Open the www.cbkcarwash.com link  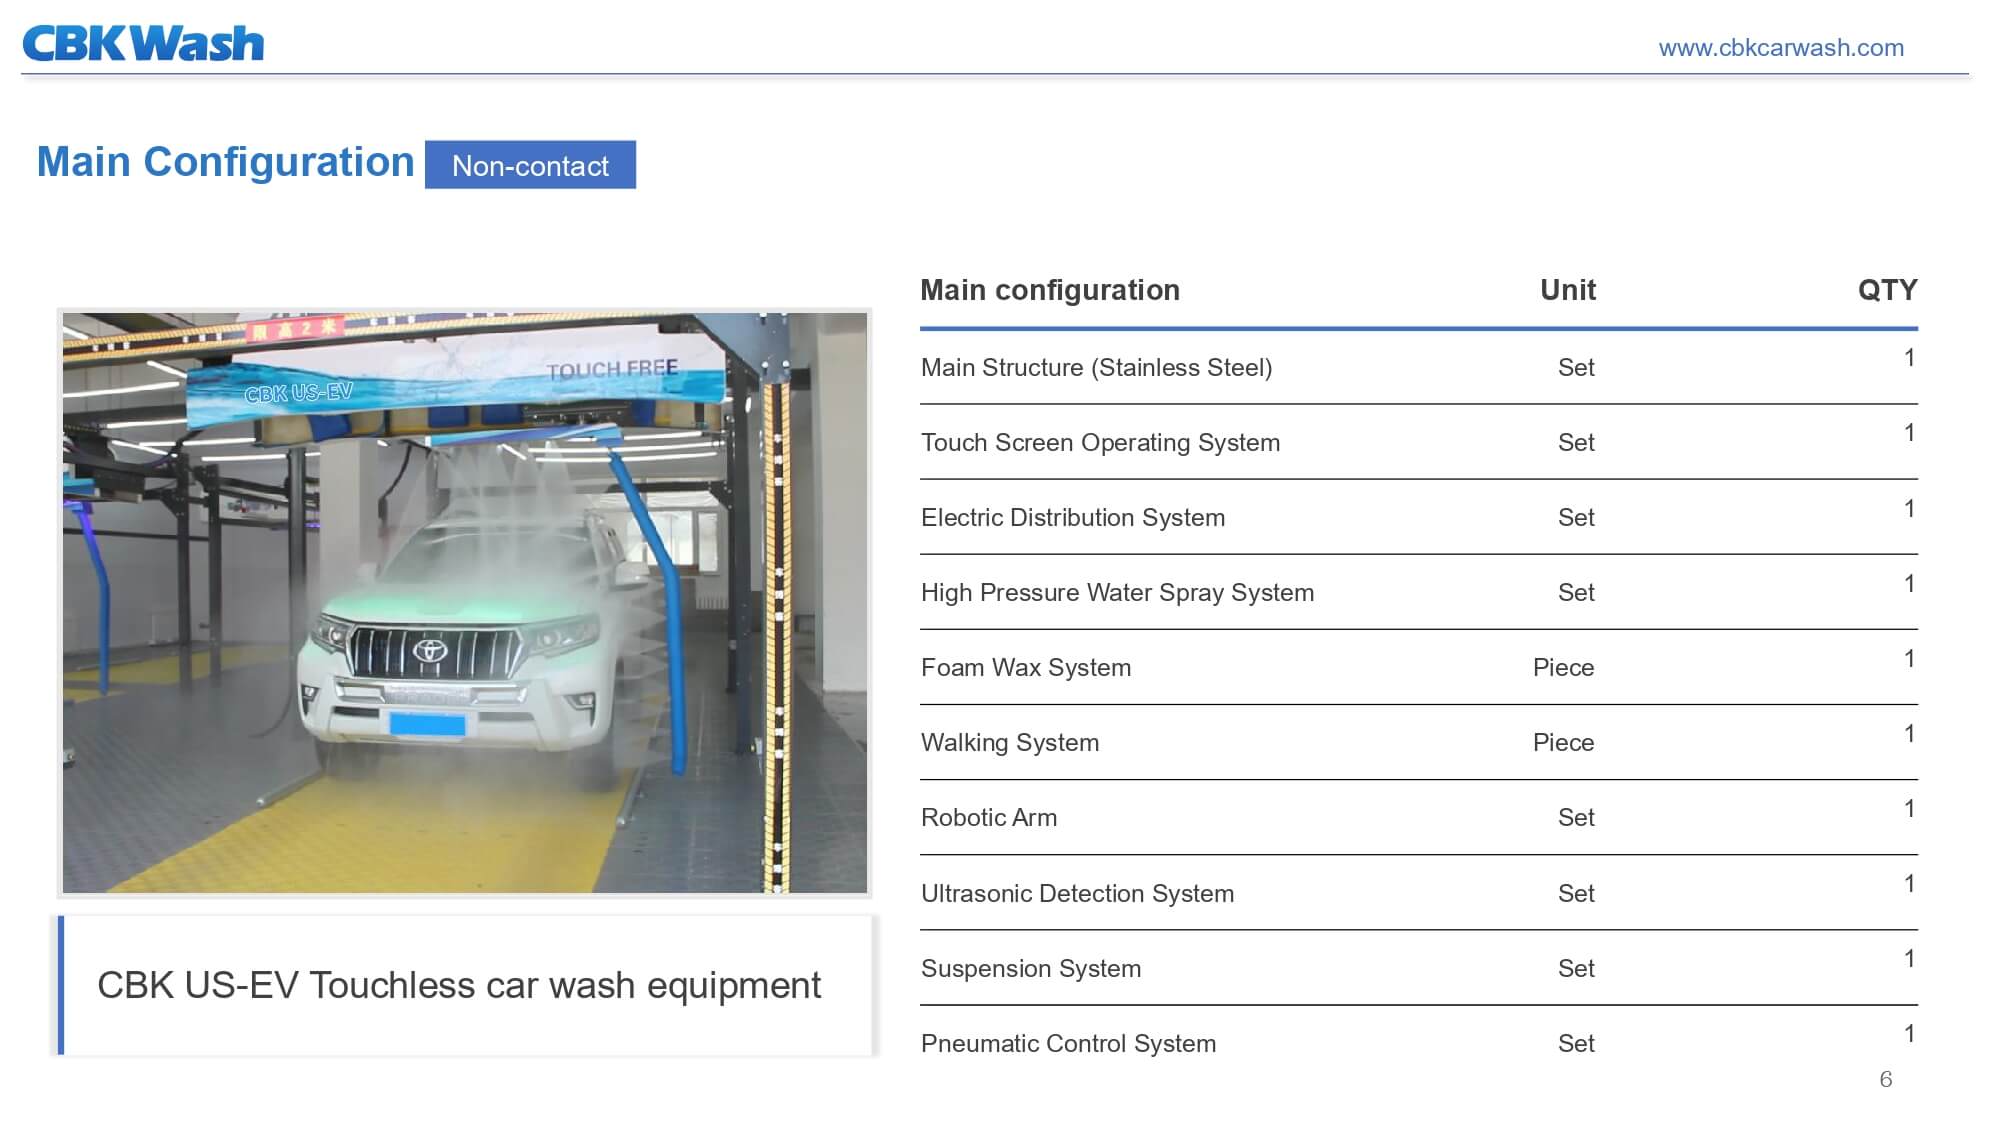point(1781,47)
